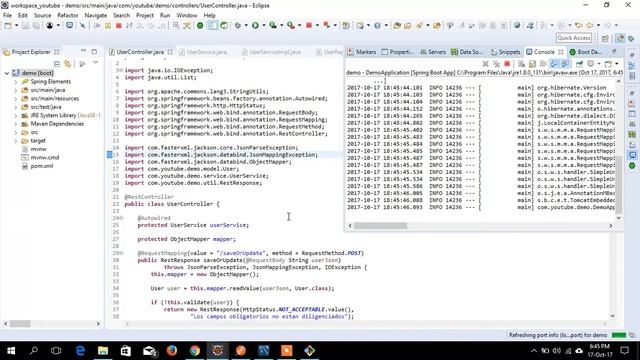640x360 pixels.
Task: Open the Window menu
Action: 187,16
